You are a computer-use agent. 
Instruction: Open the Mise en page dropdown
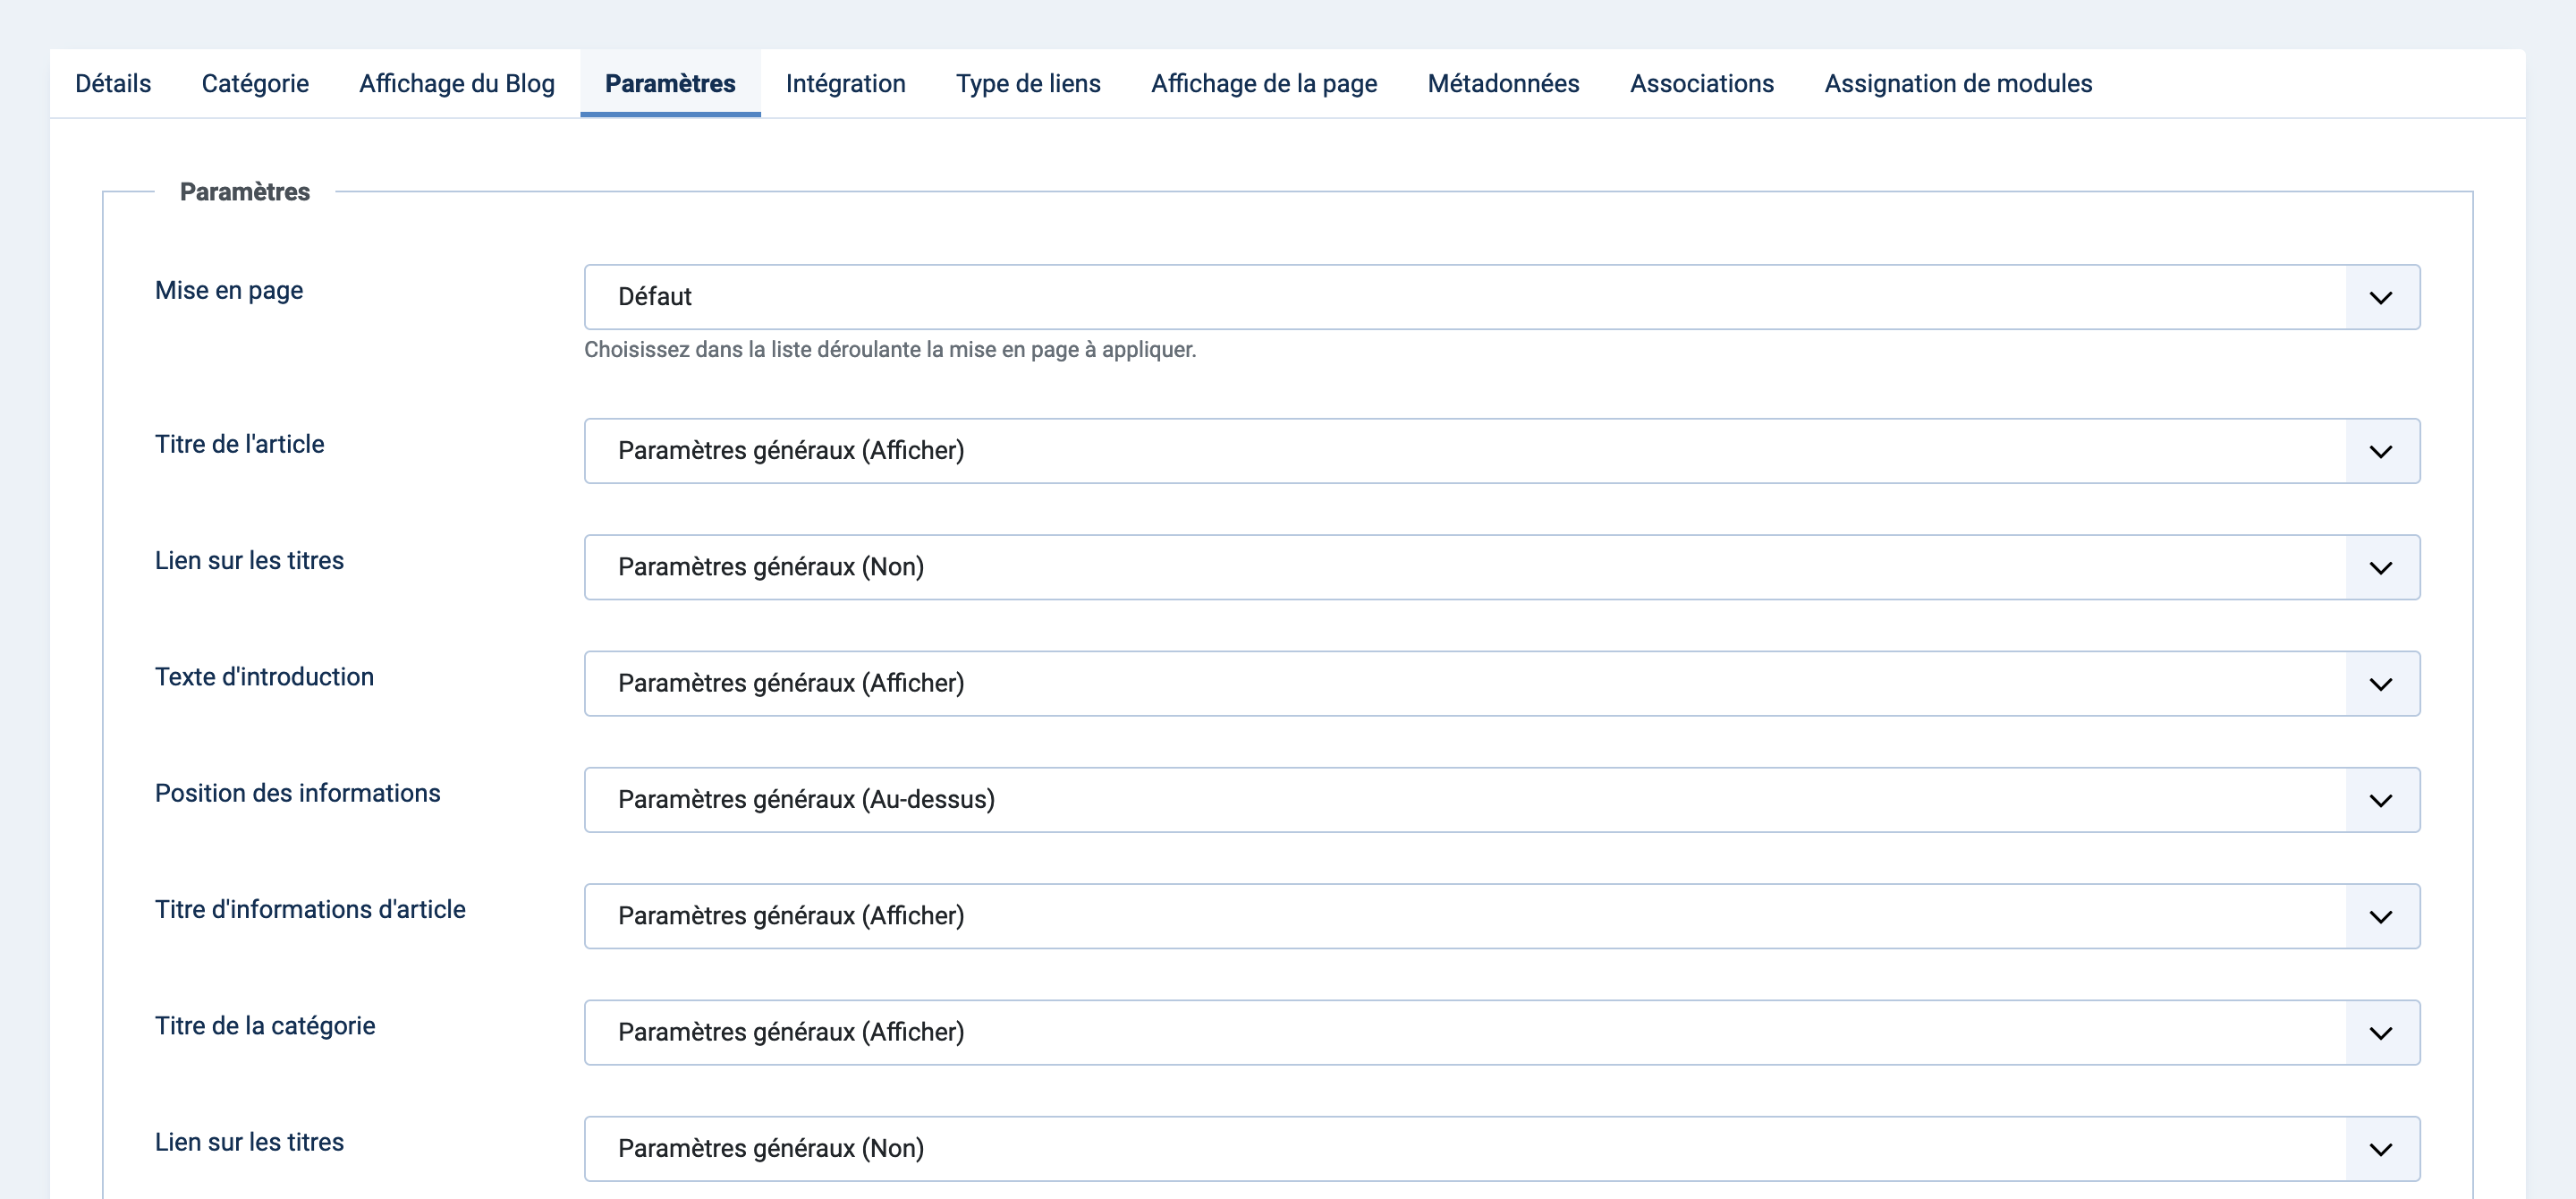(x=1502, y=297)
